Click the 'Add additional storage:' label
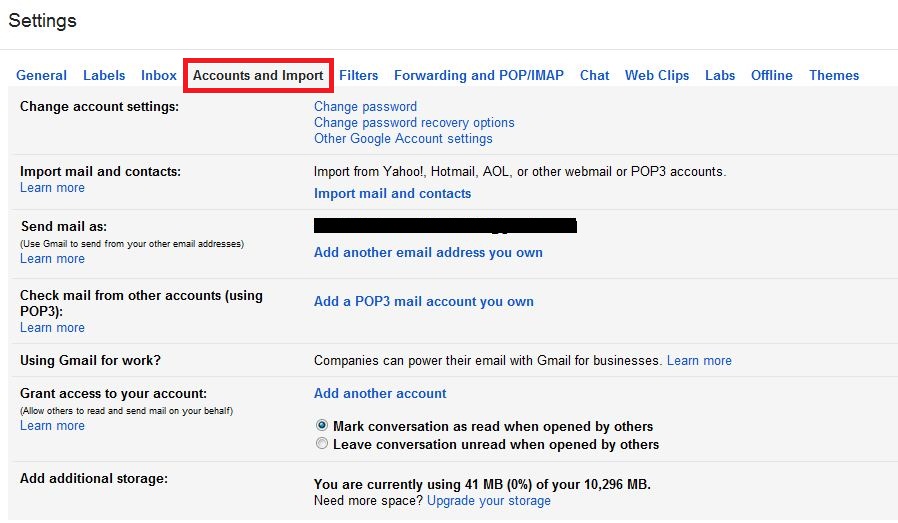The height and width of the screenshot is (523, 898). [x=94, y=478]
